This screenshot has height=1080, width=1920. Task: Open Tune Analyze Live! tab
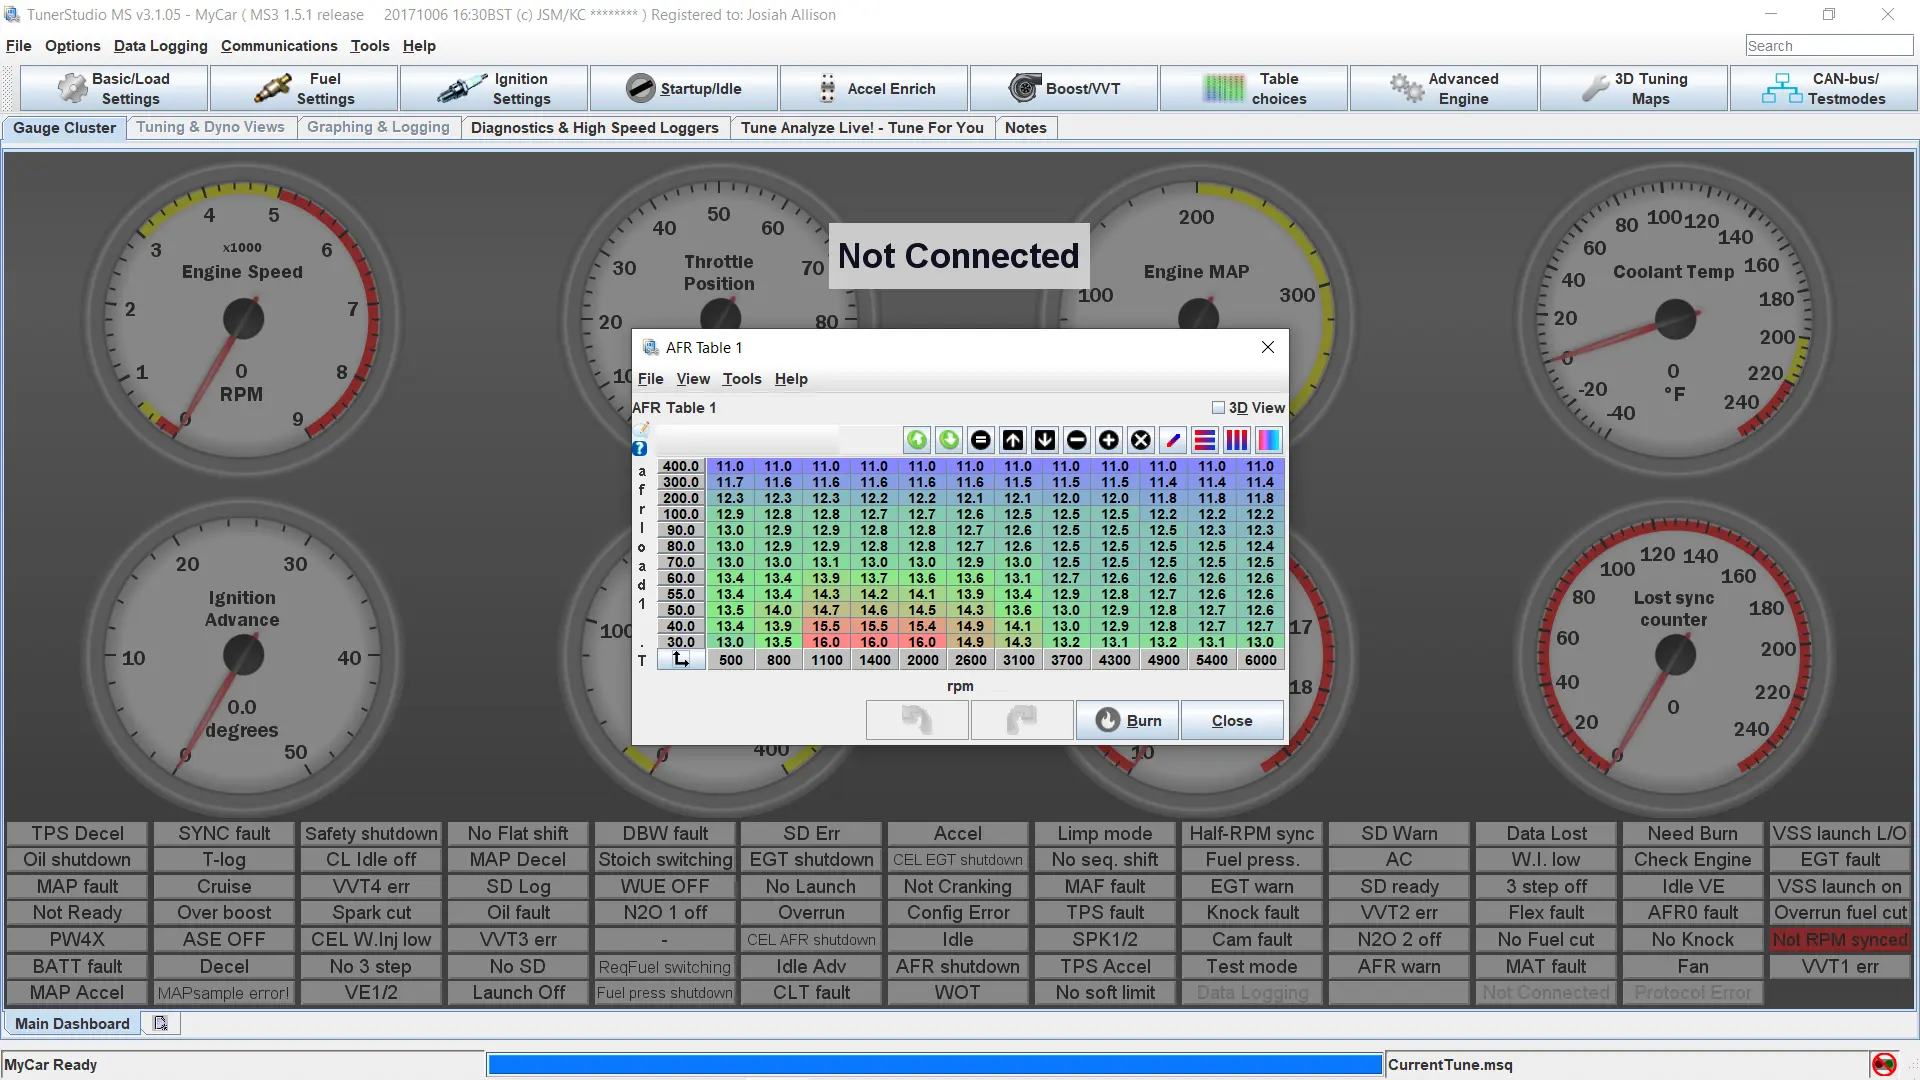pos(862,128)
